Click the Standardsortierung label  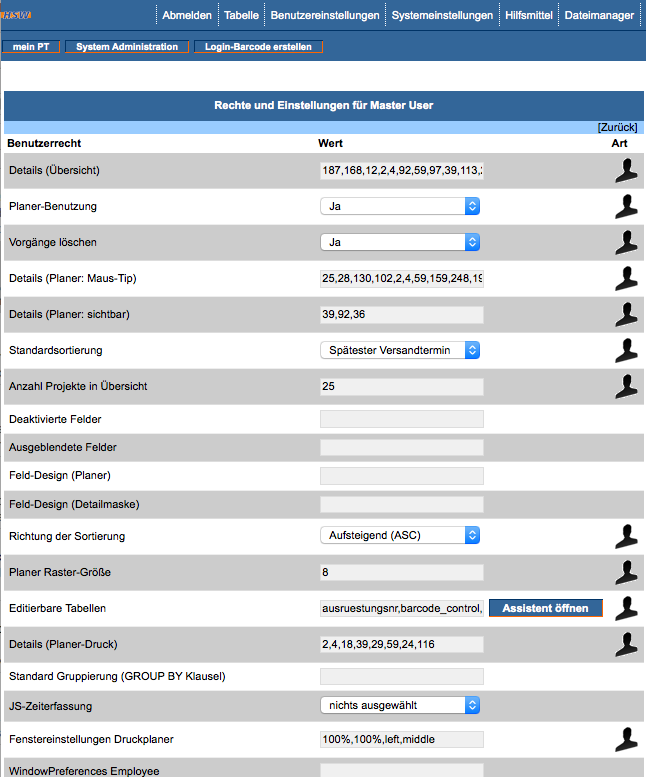pos(55,350)
